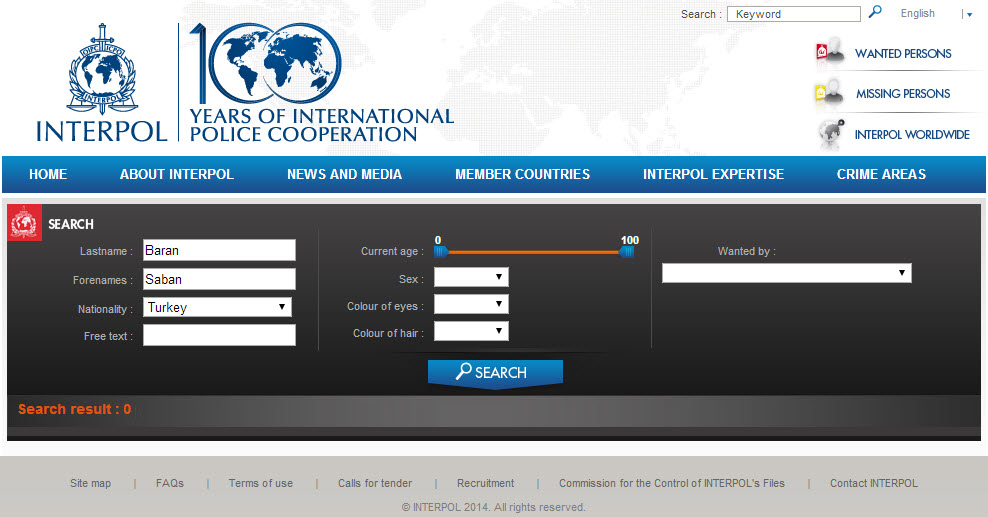Open the ABOUT INTERPOL menu
The width and height of the screenshot is (988, 517).
pyautogui.click(x=177, y=174)
